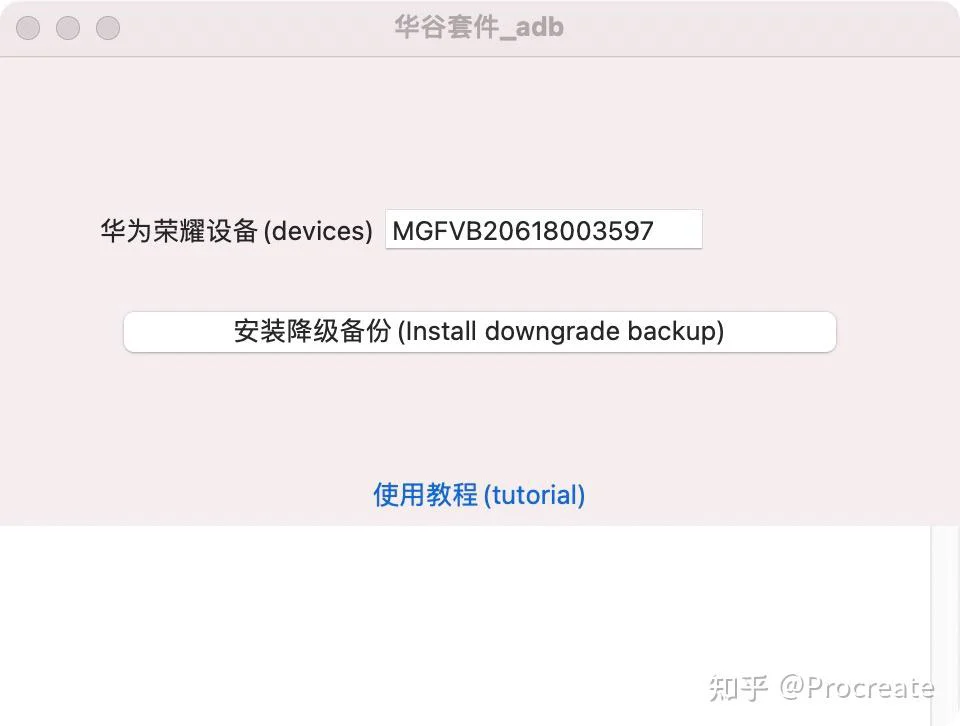Open the 使用教程 (tutorial) link

point(479,495)
